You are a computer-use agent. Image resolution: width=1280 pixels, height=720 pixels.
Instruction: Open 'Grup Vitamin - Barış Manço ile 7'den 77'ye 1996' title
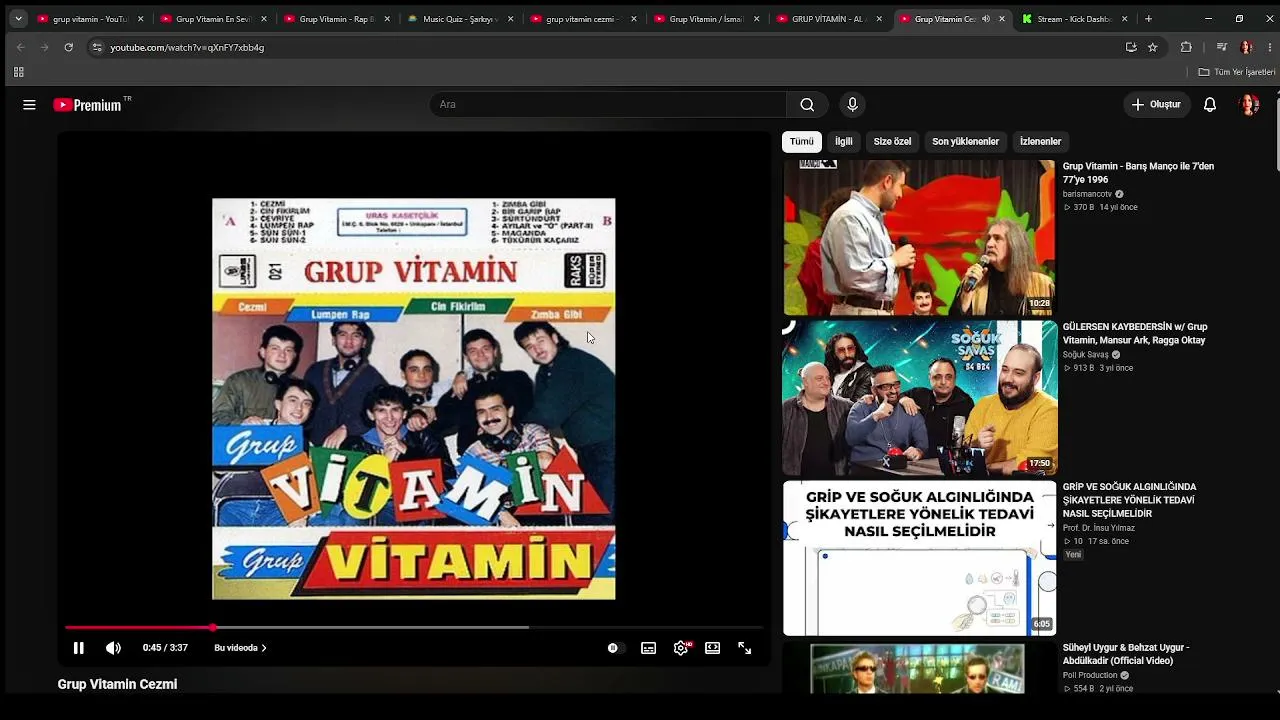[x=1139, y=173]
